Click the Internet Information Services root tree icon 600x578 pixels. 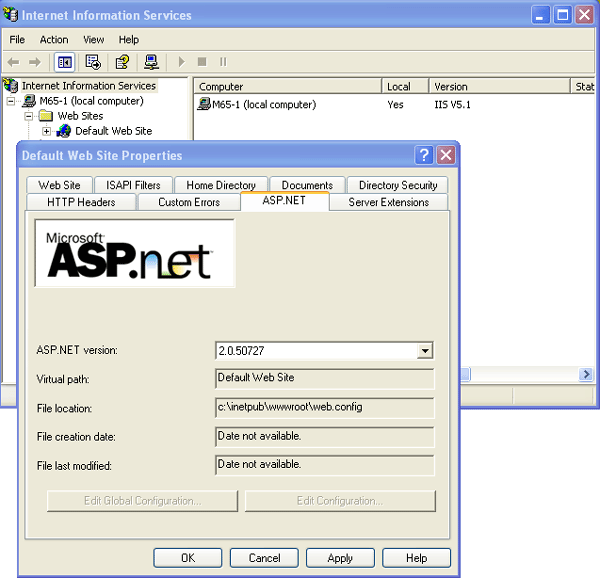(x=11, y=85)
